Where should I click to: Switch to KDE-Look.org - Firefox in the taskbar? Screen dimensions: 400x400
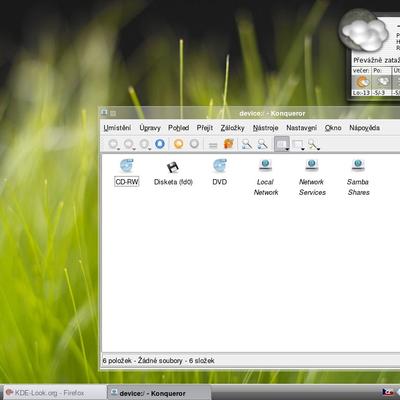pos(55,393)
